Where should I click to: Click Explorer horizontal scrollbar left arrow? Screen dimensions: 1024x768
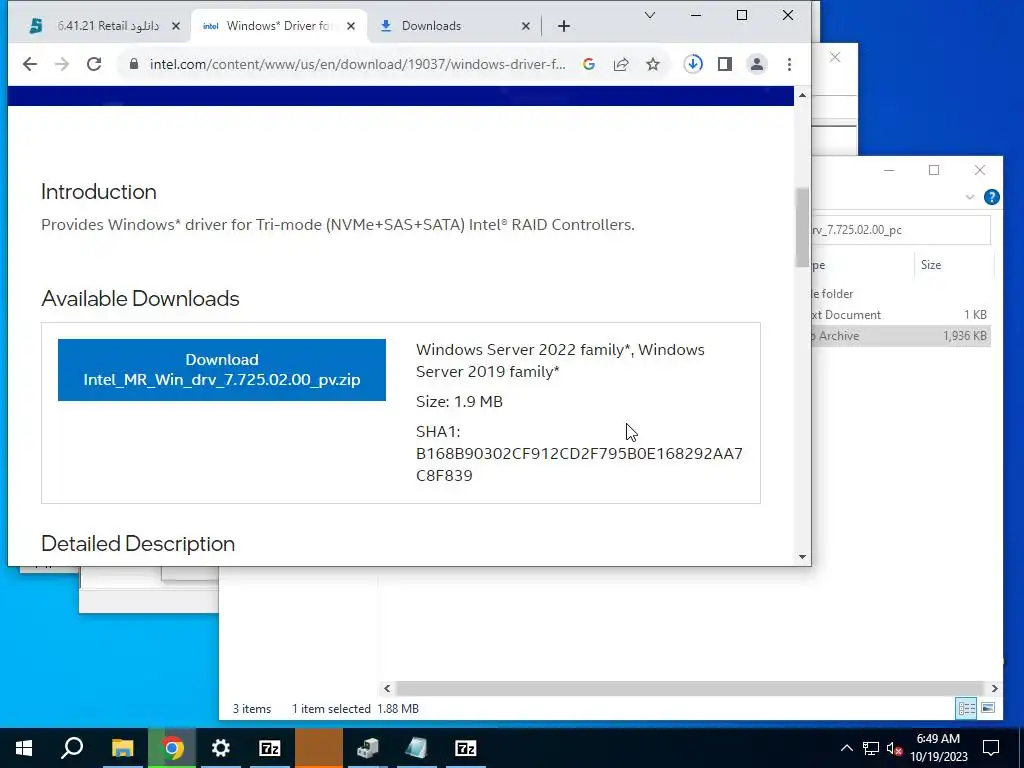click(387, 688)
